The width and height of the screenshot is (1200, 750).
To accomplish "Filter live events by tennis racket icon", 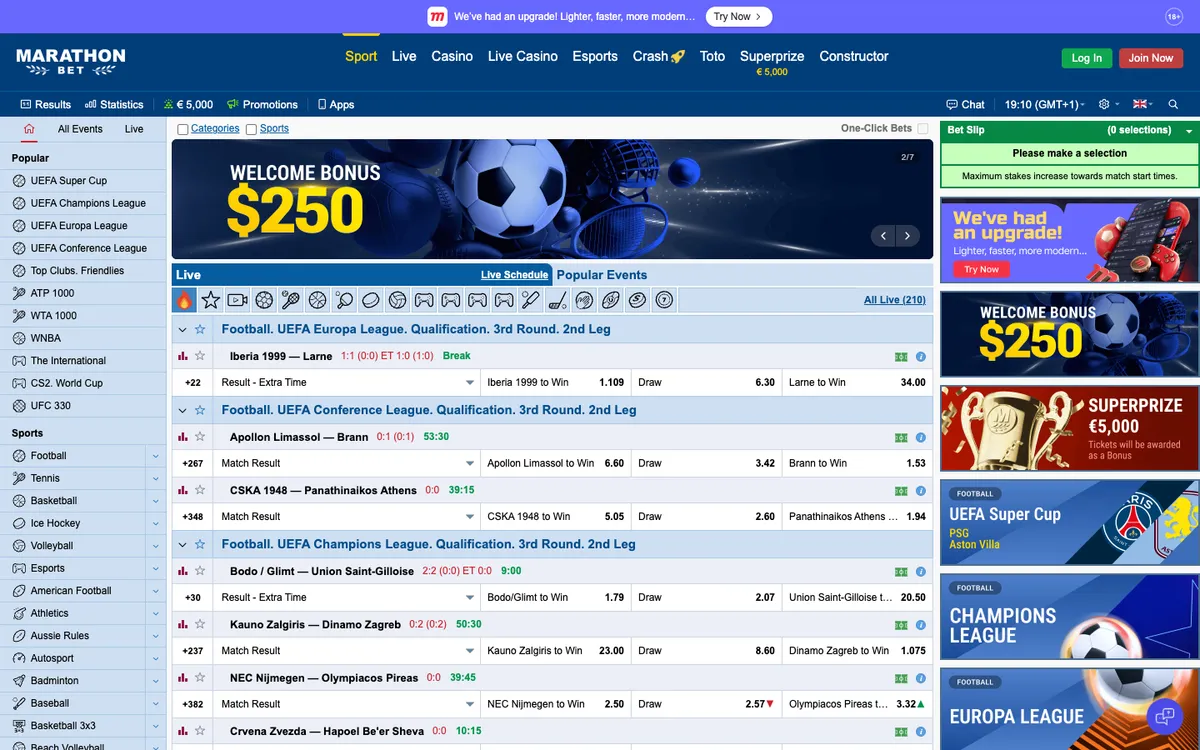I will (290, 300).
